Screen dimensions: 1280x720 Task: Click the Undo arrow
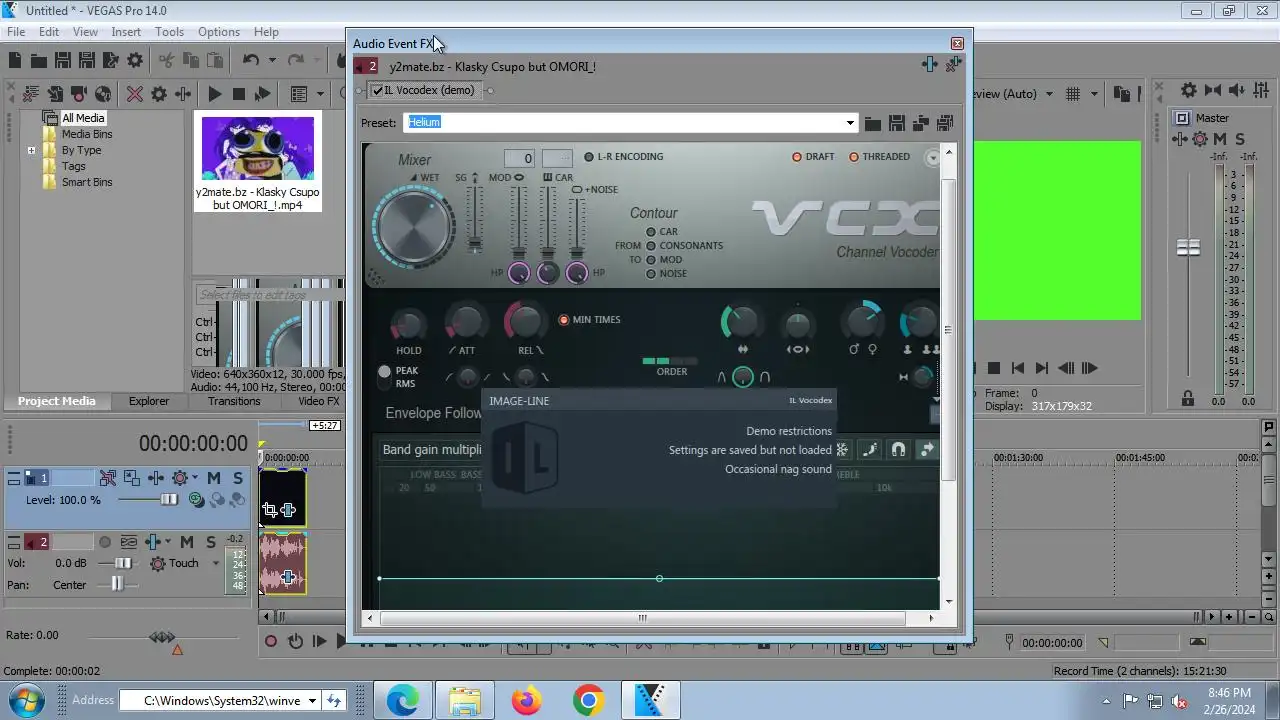click(x=251, y=61)
